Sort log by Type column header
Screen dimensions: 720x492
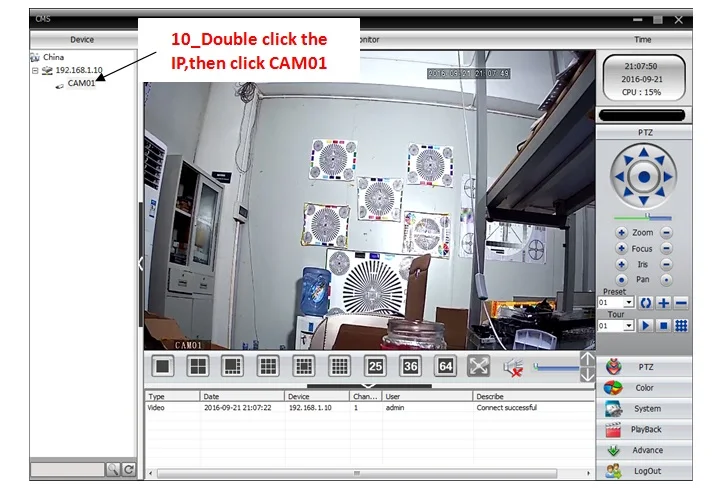pos(172,396)
